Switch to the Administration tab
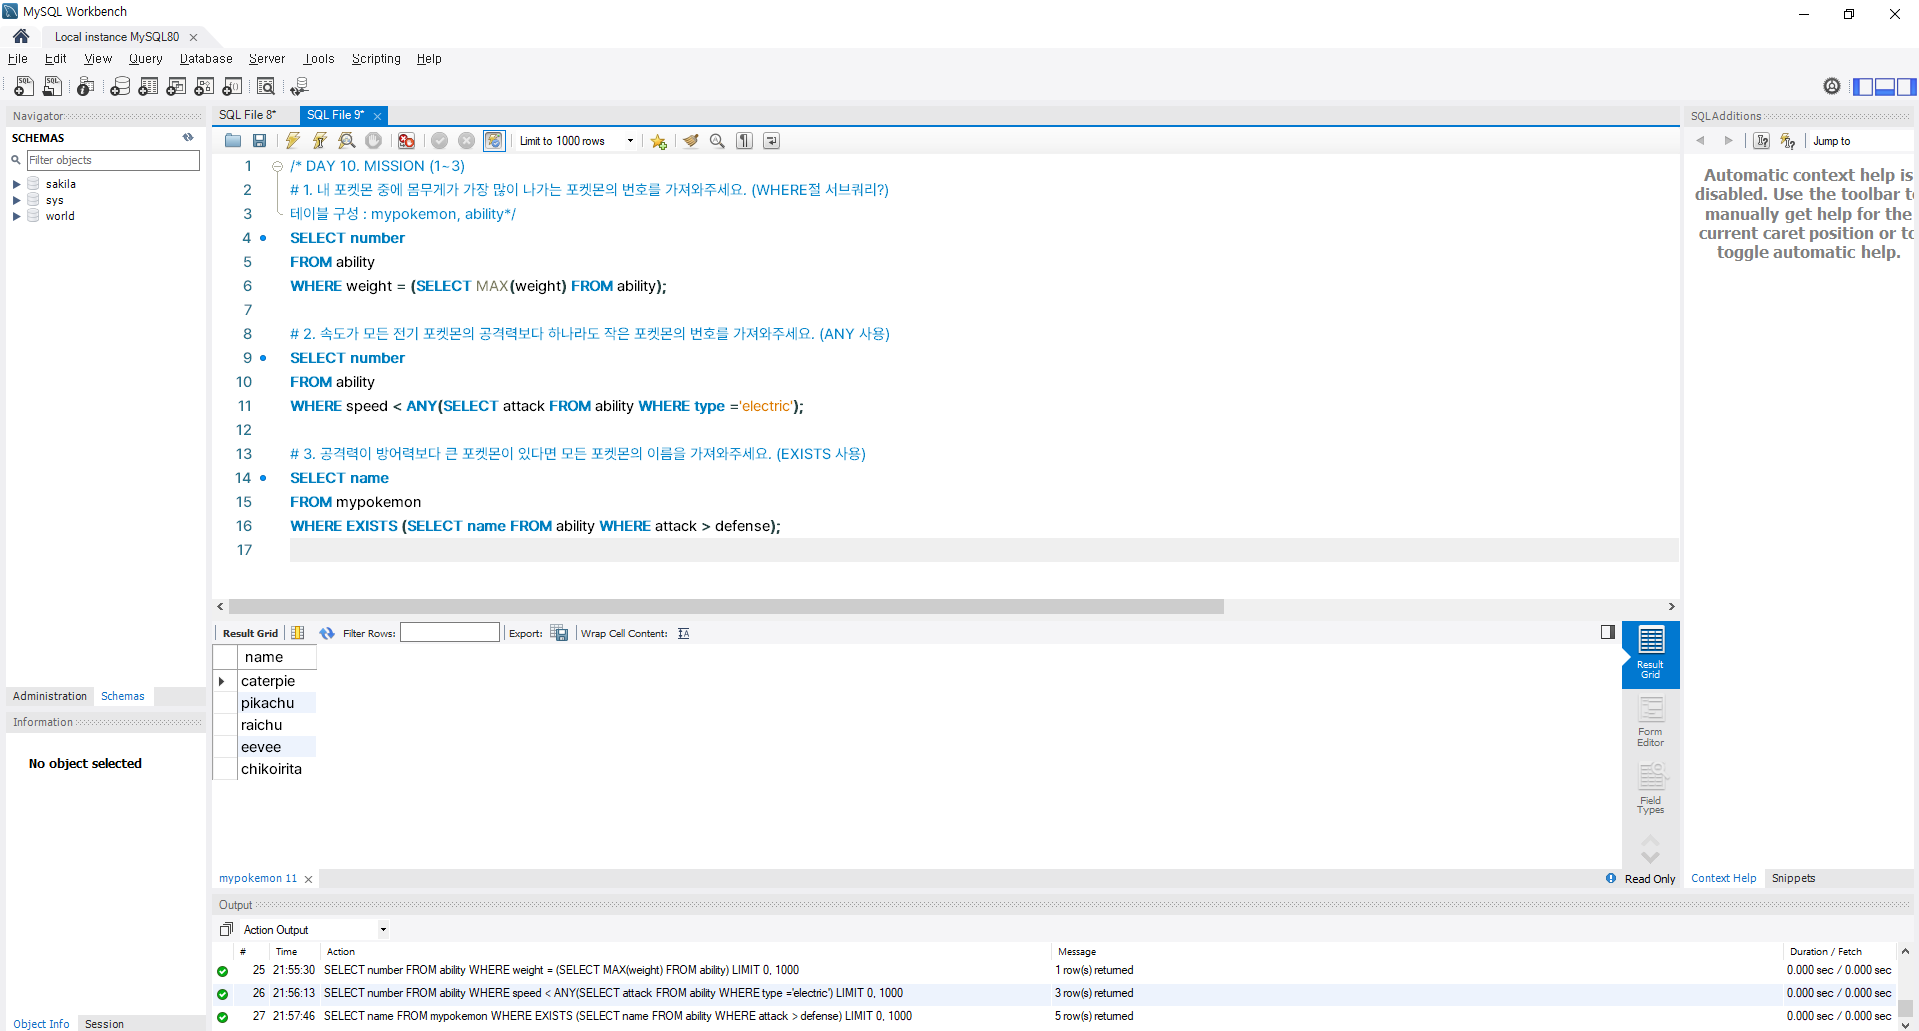This screenshot has width=1919, height=1031. (x=50, y=696)
